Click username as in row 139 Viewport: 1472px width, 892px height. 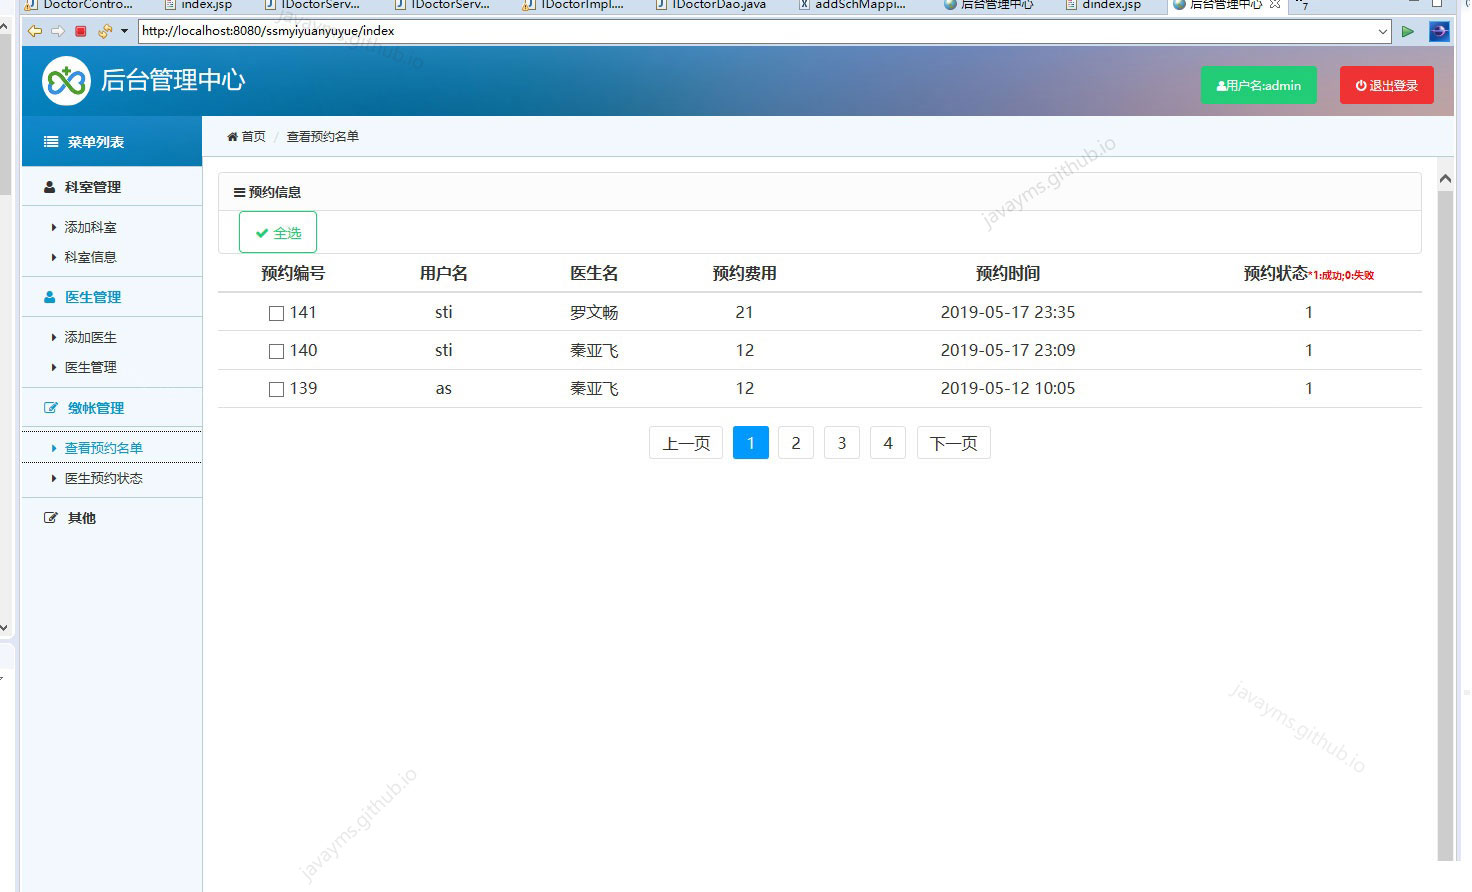(x=444, y=388)
